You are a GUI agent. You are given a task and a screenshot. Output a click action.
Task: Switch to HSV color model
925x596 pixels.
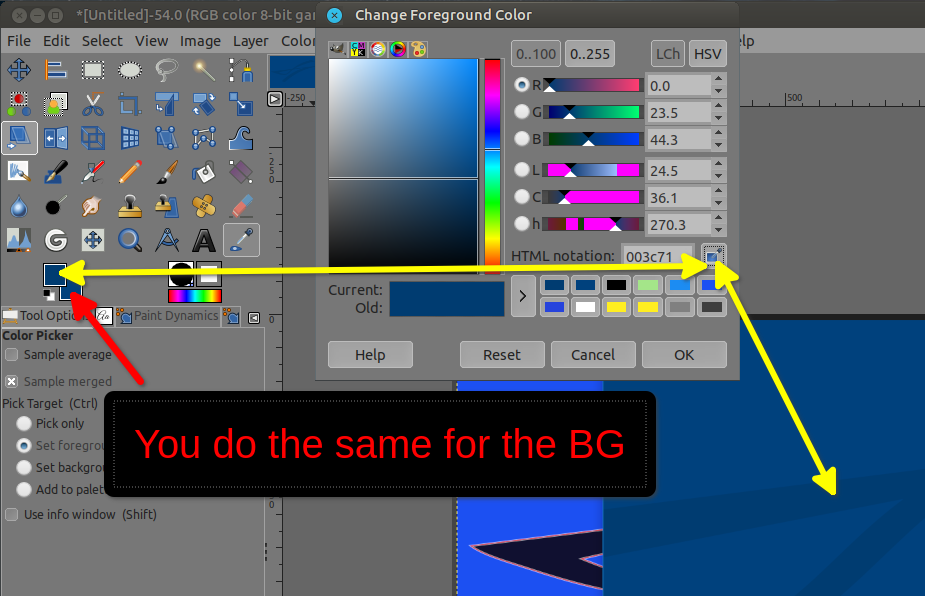click(x=707, y=54)
